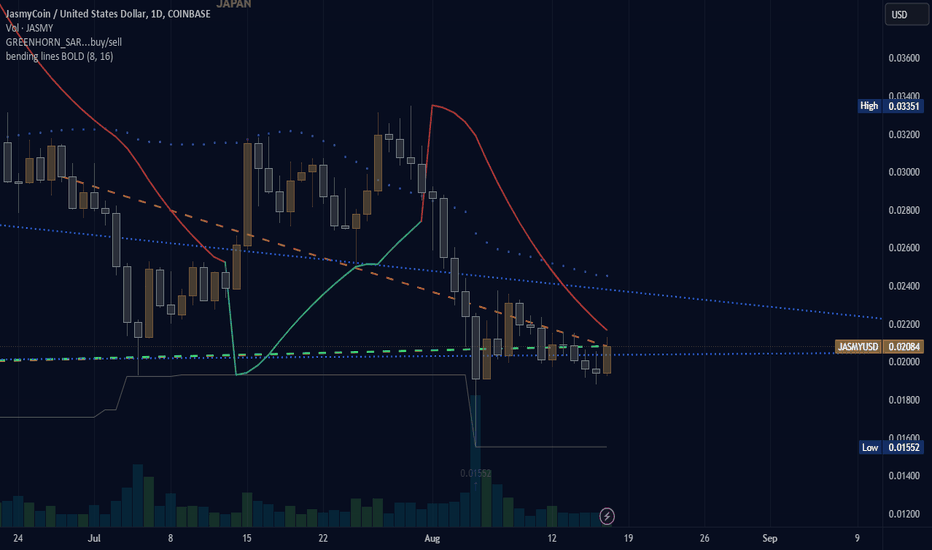The image size is (932, 550).
Task: Click the 15 date label on time axis
Action: pos(247,538)
